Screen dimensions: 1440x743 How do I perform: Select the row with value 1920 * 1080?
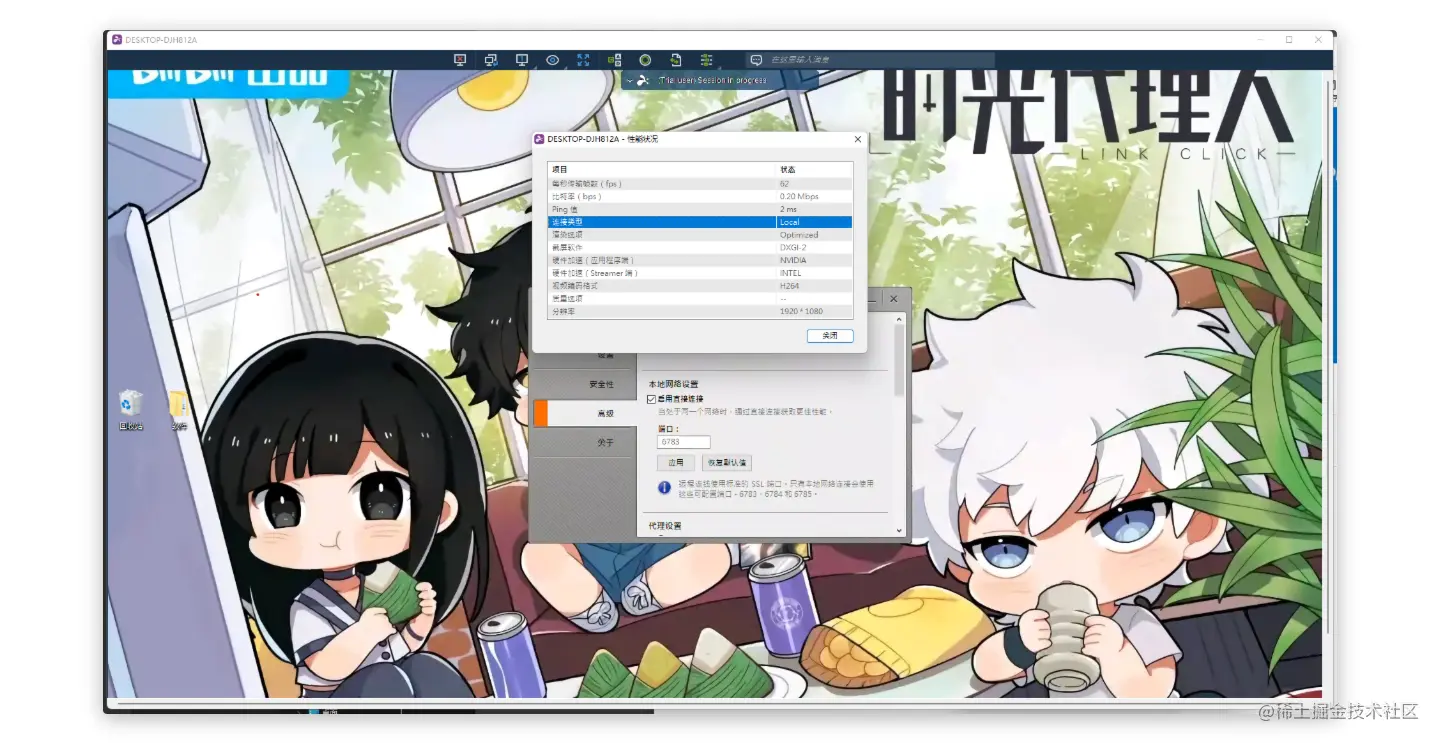click(700, 311)
